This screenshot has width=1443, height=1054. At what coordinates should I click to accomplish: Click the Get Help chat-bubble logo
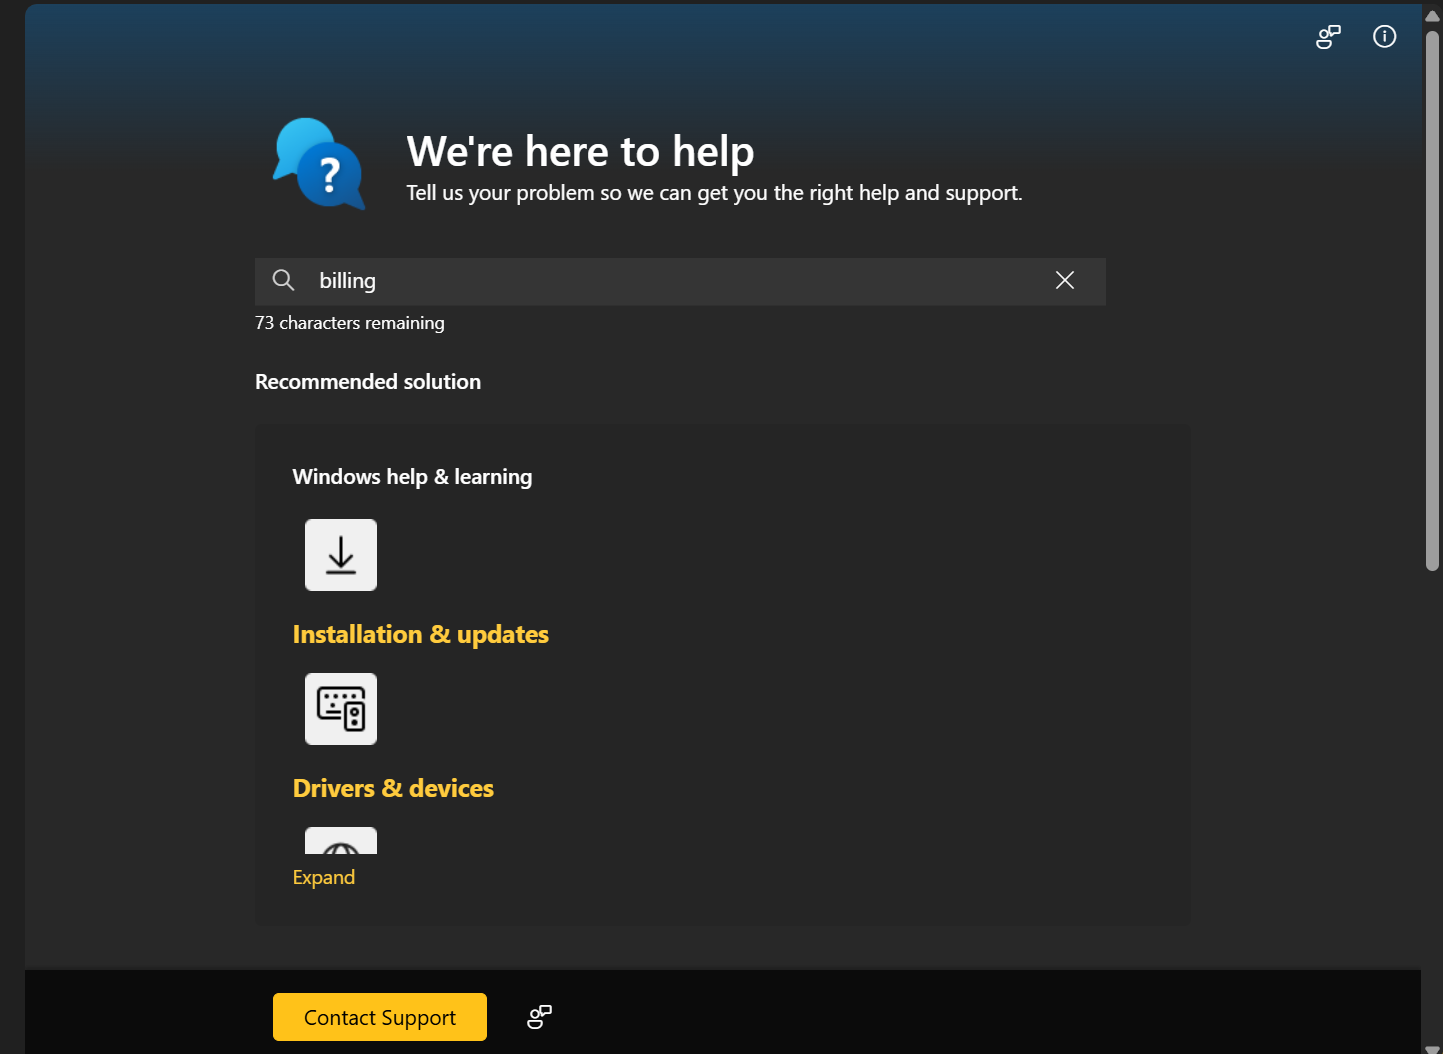coord(320,163)
